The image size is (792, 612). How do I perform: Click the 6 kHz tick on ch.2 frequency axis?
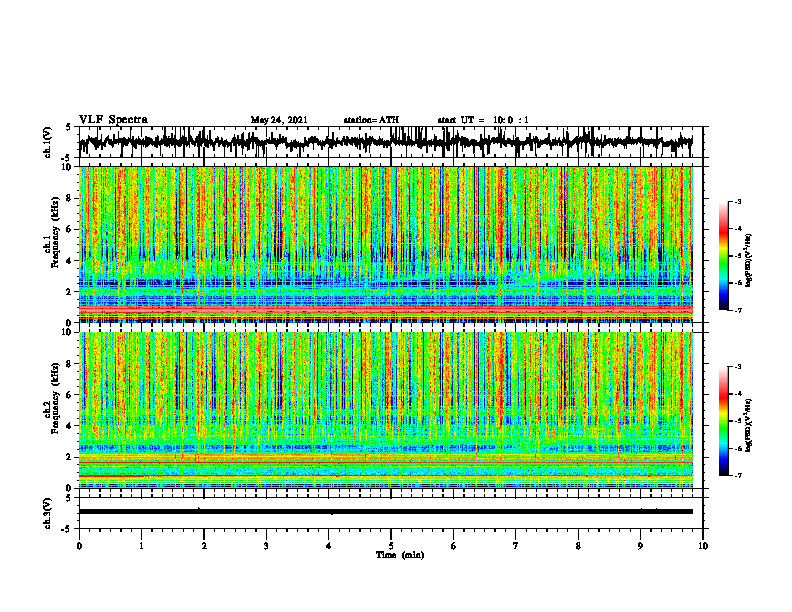click(69, 395)
